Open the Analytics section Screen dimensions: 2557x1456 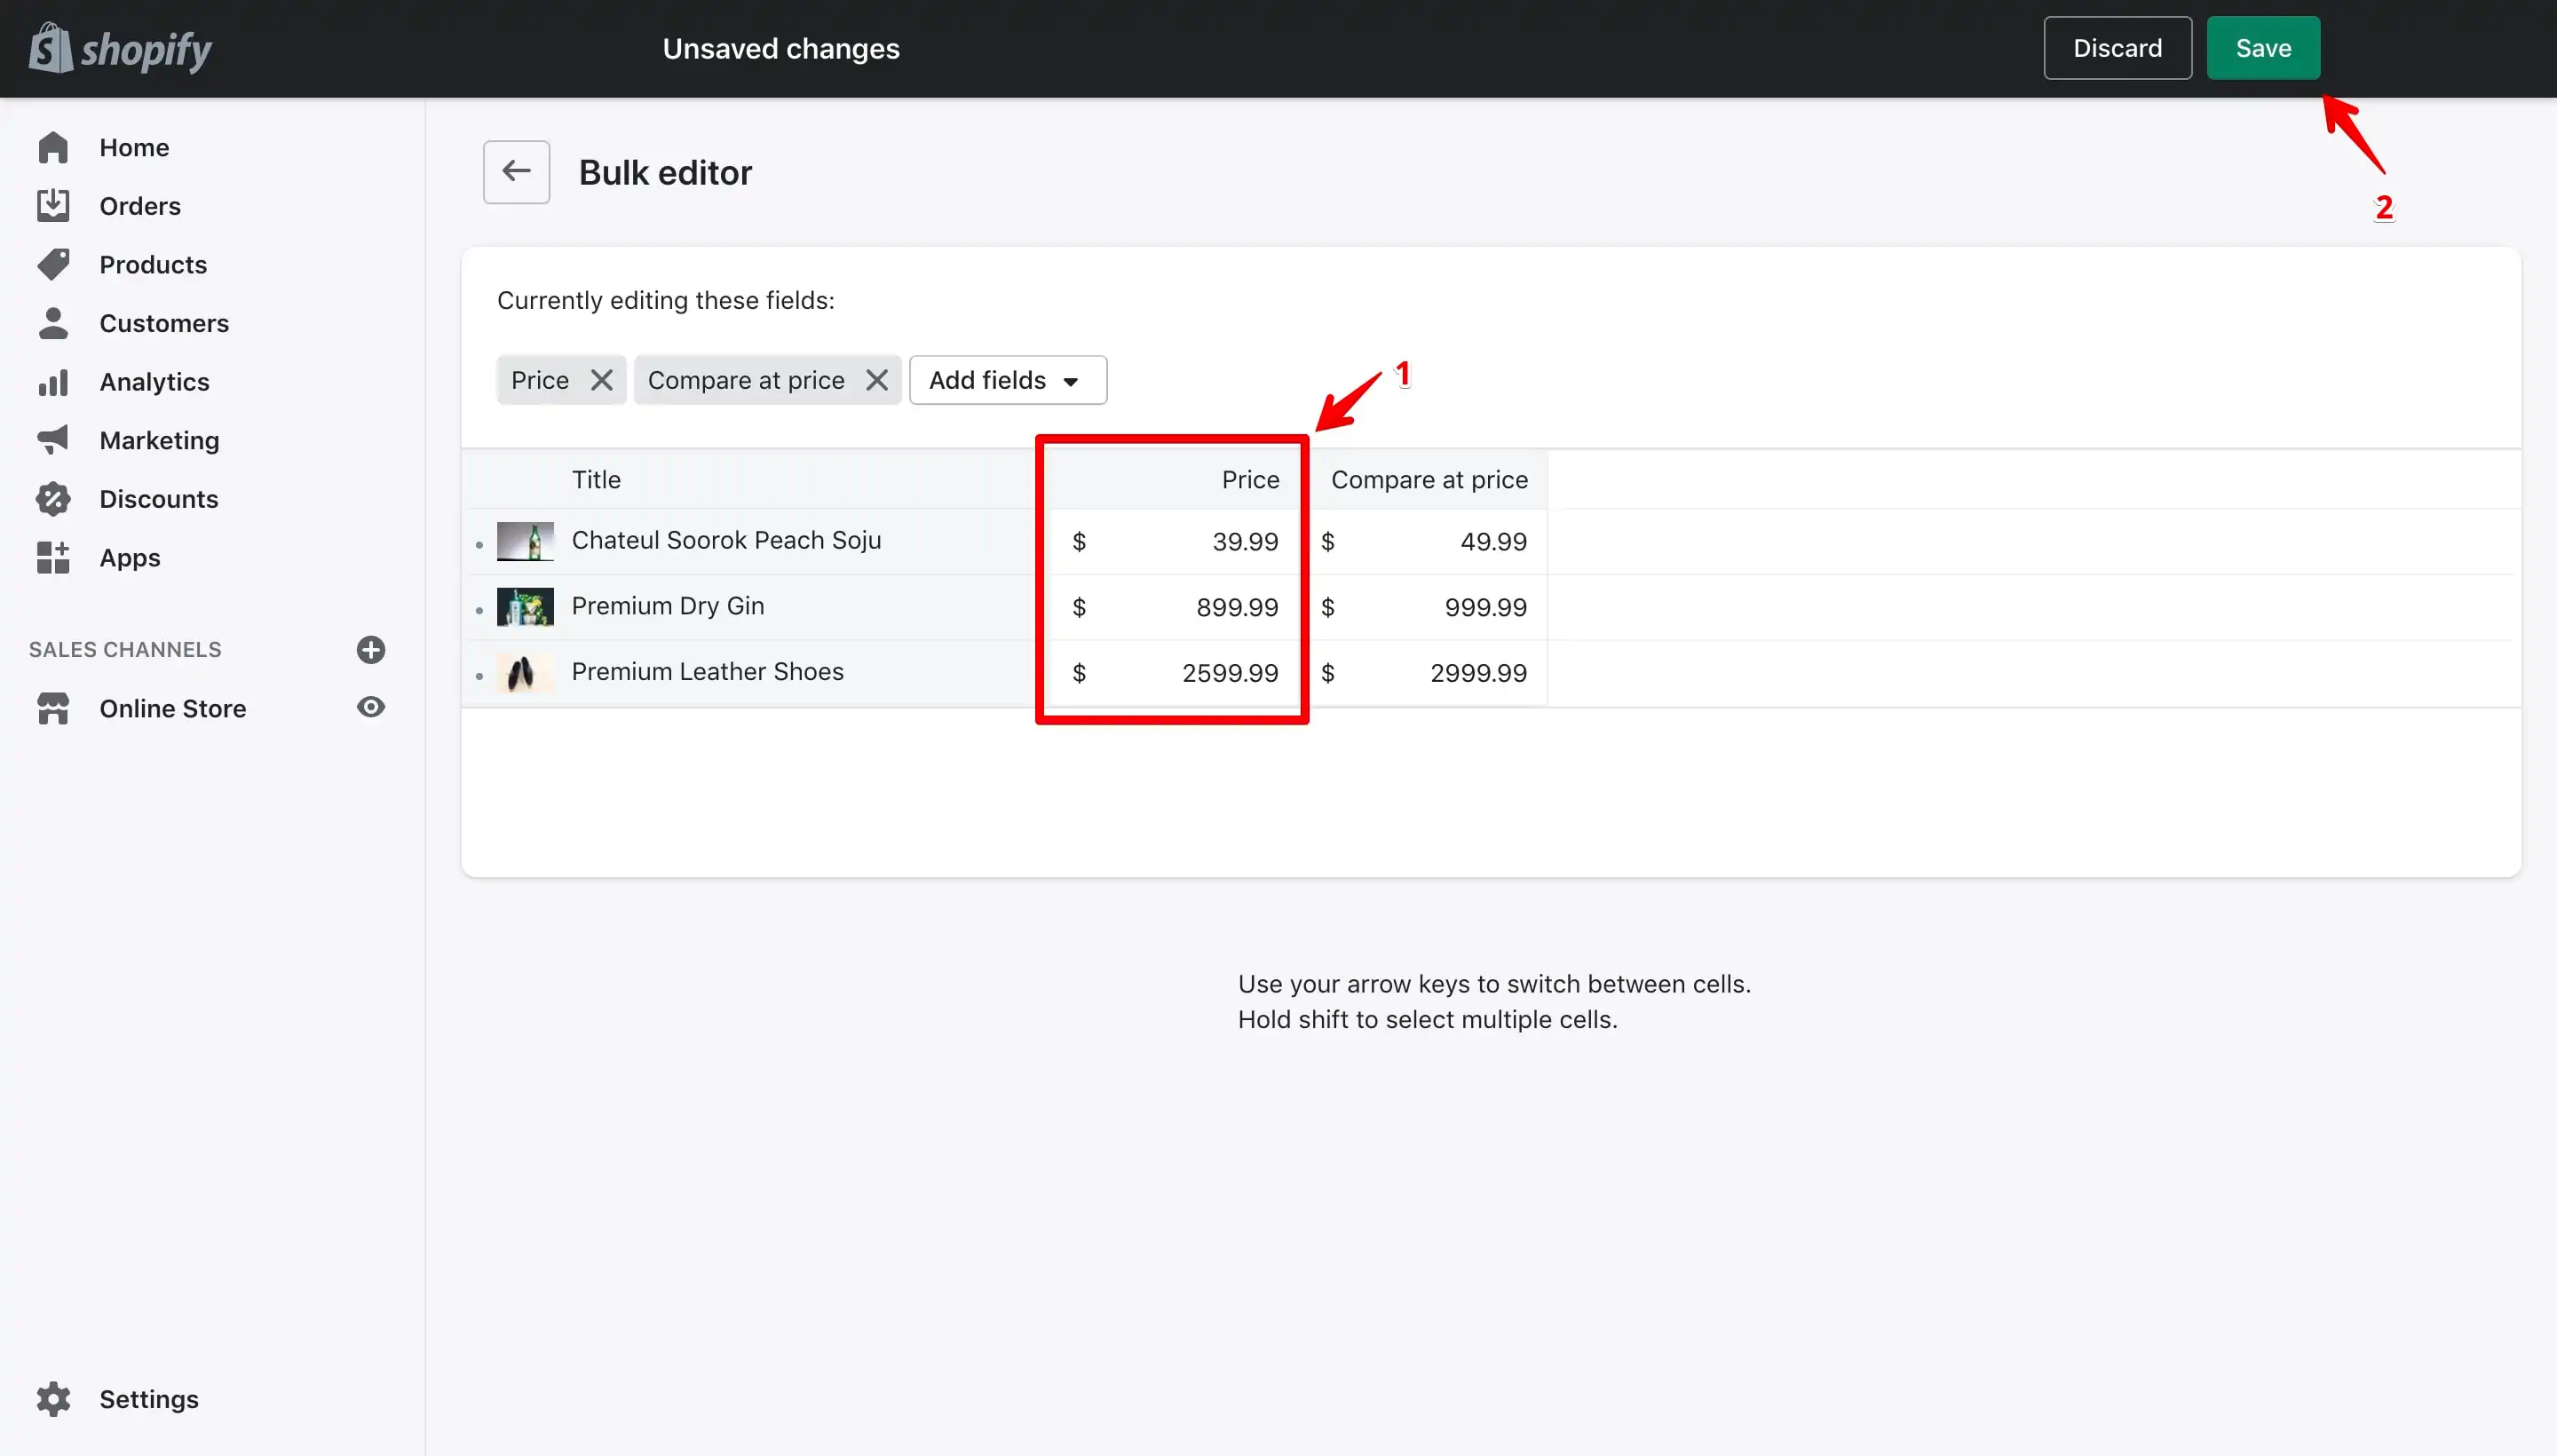[154, 382]
